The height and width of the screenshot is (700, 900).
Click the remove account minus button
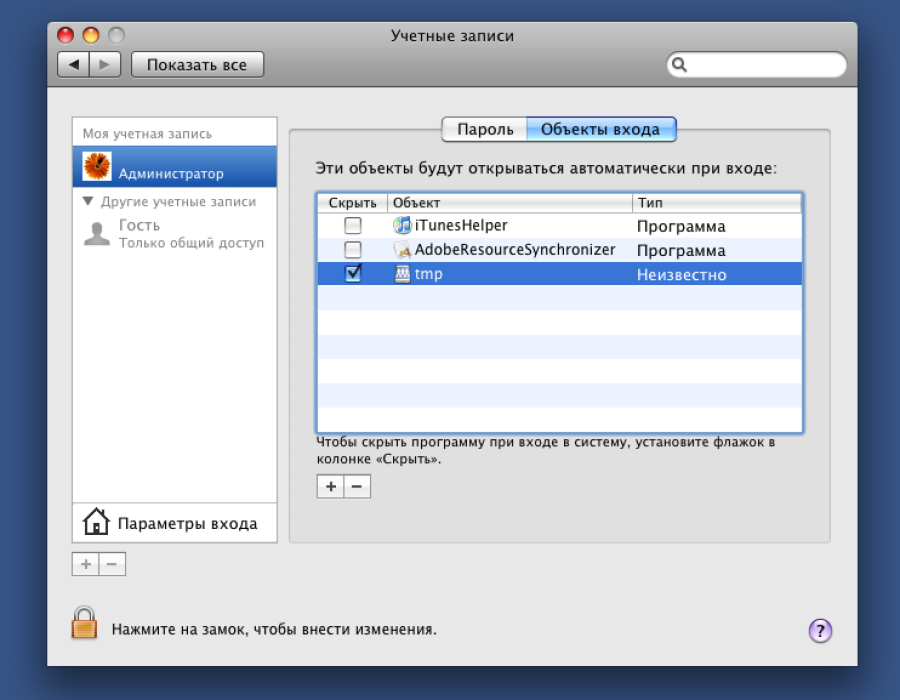point(112,564)
